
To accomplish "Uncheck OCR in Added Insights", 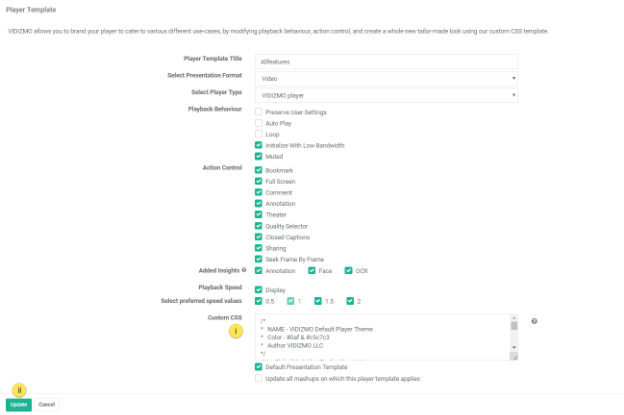I will [x=348, y=270].
